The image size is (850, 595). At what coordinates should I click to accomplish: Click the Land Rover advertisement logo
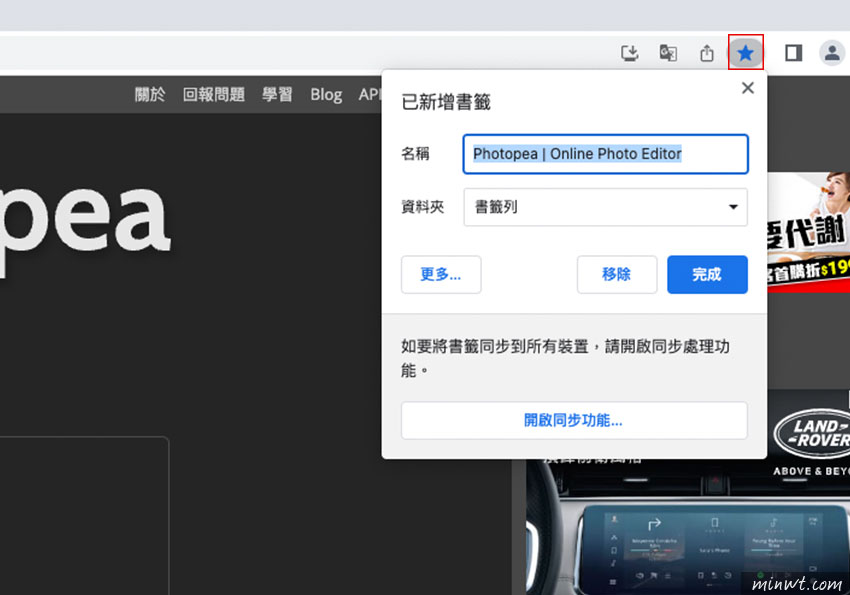(x=812, y=434)
